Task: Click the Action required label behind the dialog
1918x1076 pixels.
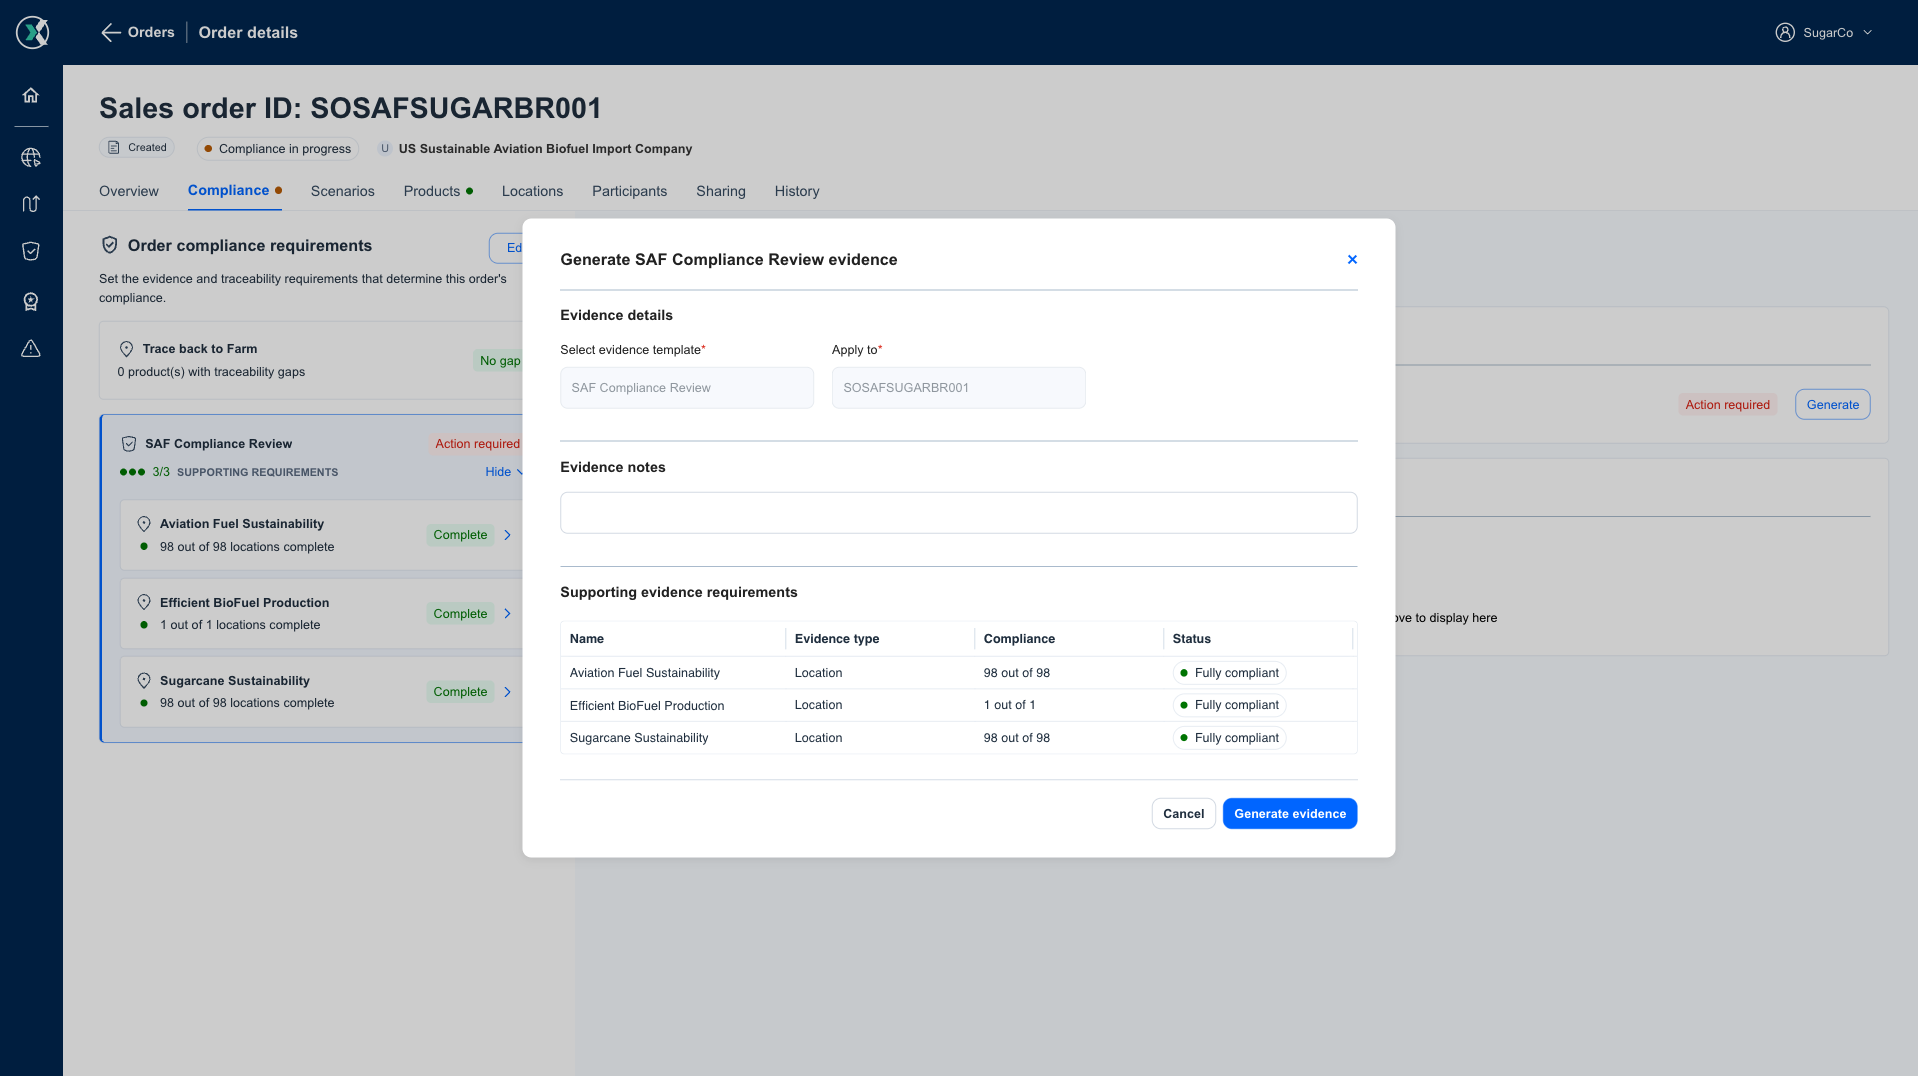Action: 1727,405
